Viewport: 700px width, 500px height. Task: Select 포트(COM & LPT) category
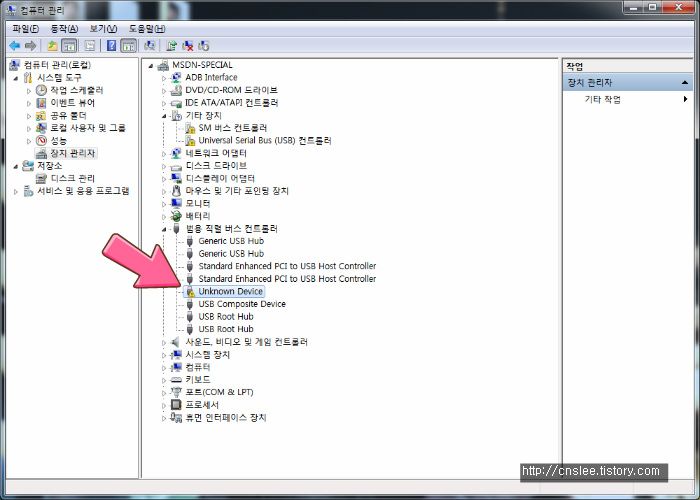pos(219,392)
